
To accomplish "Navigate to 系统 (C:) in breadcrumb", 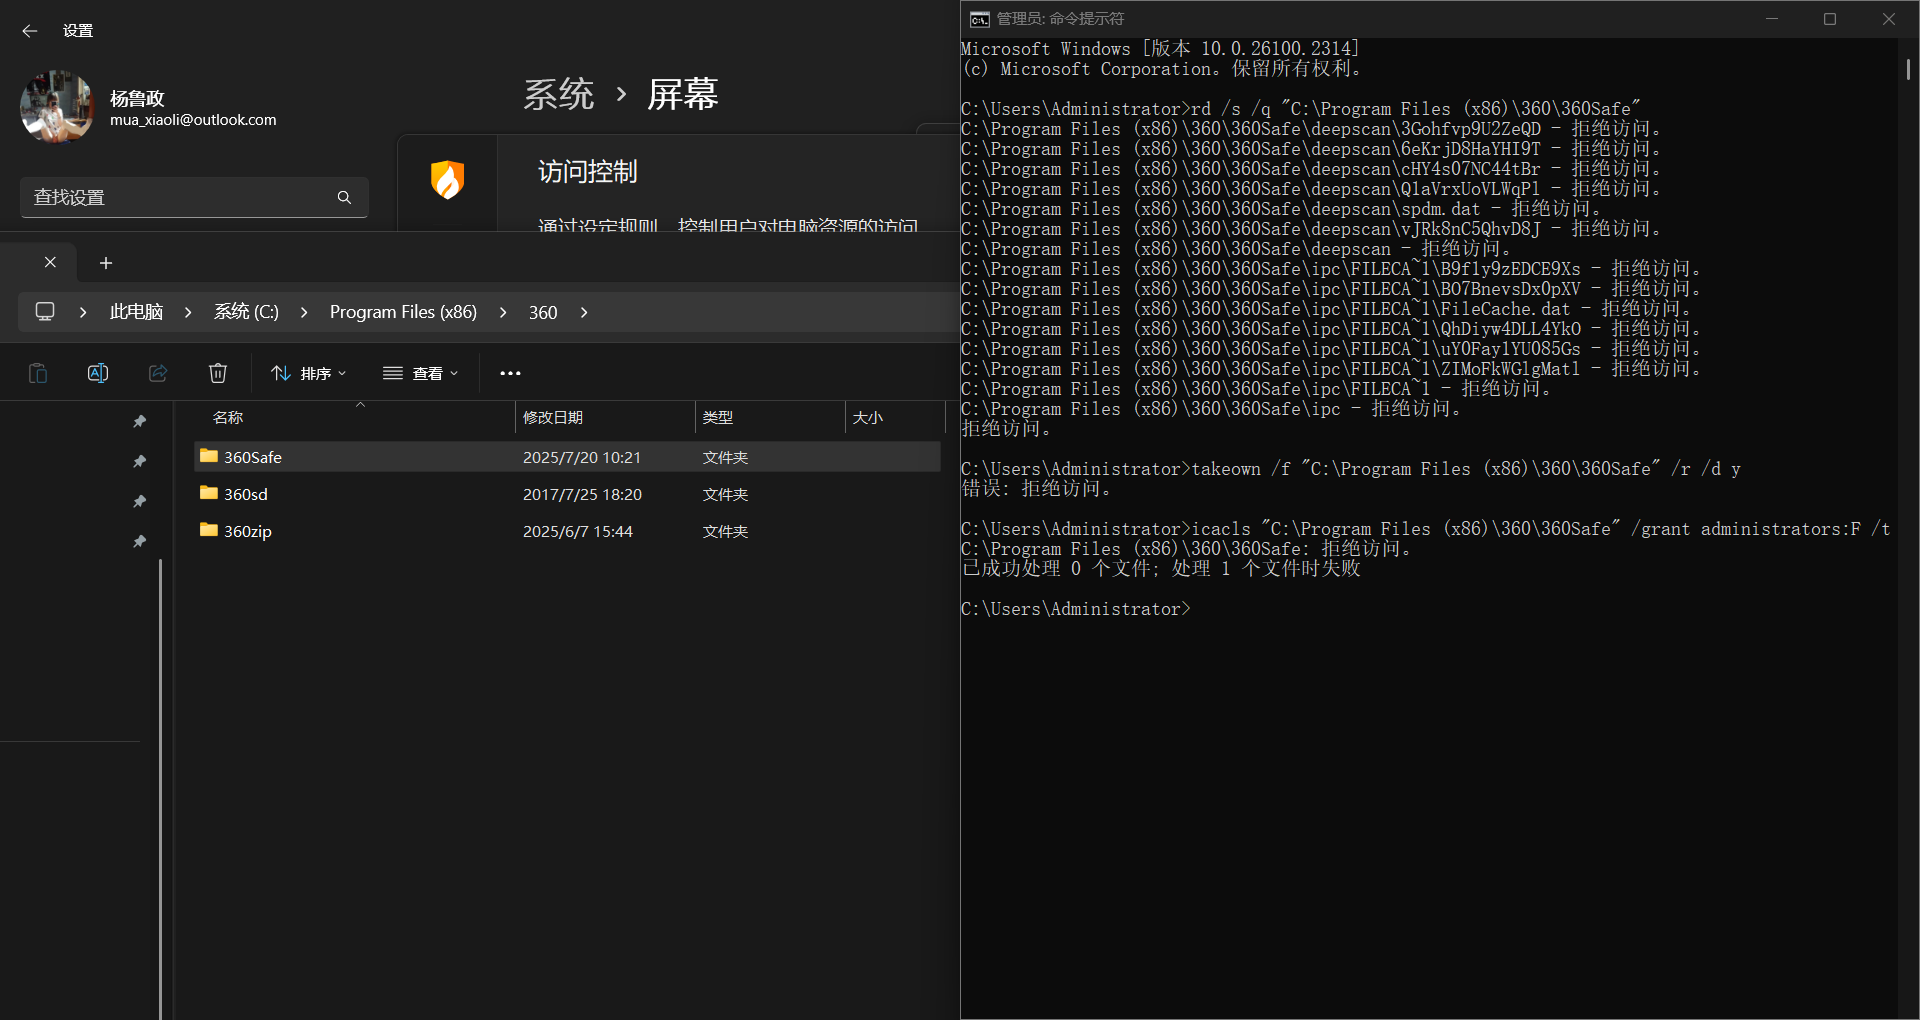I will [246, 312].
